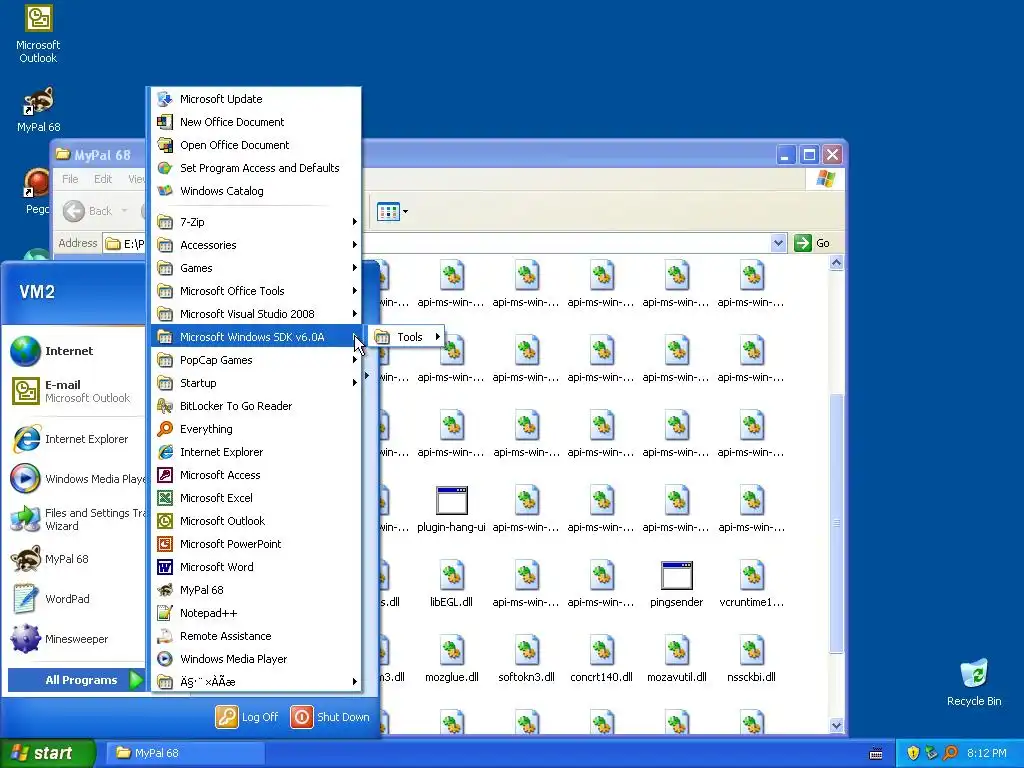Expand the Startup program folder
The height and width of the screenshot is (768, 1024).
pyautogui.click(x=256, y=383)
